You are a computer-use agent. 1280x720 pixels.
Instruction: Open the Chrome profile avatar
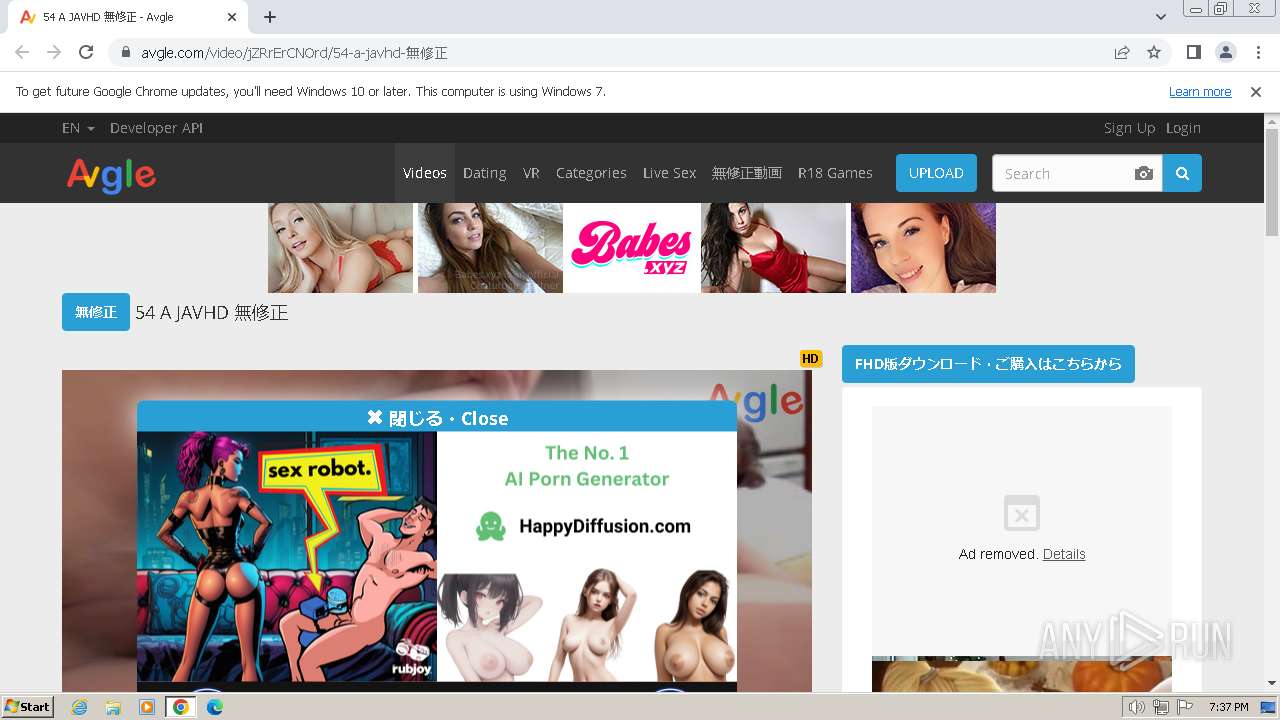click(1225, 52)
